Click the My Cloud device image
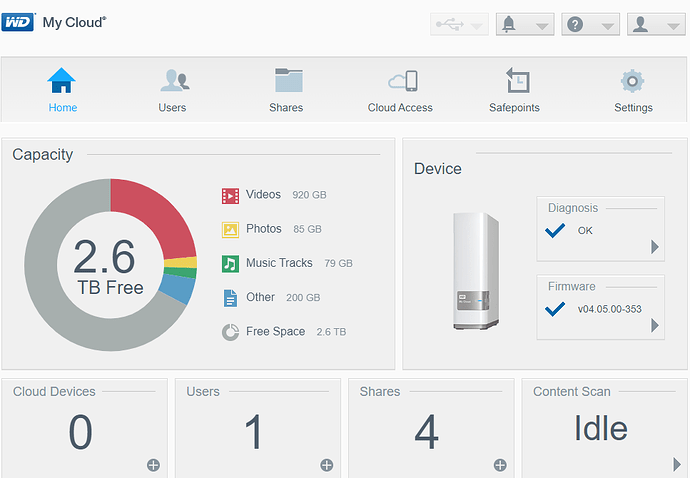This screenshot has height=478, width=690. click(476, 271)
